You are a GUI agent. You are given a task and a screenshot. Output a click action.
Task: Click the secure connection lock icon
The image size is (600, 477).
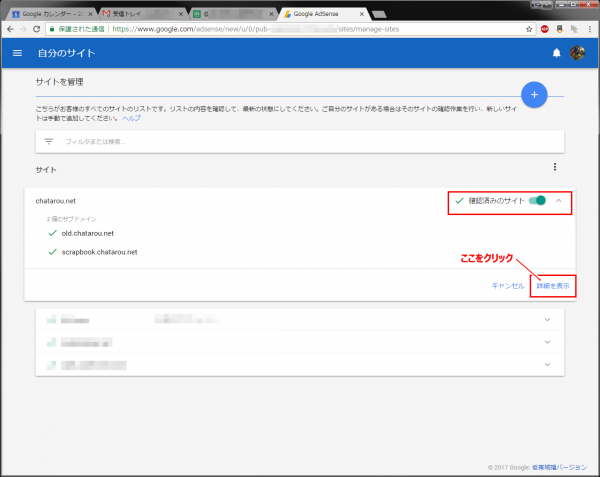click(x=52, y=29)
